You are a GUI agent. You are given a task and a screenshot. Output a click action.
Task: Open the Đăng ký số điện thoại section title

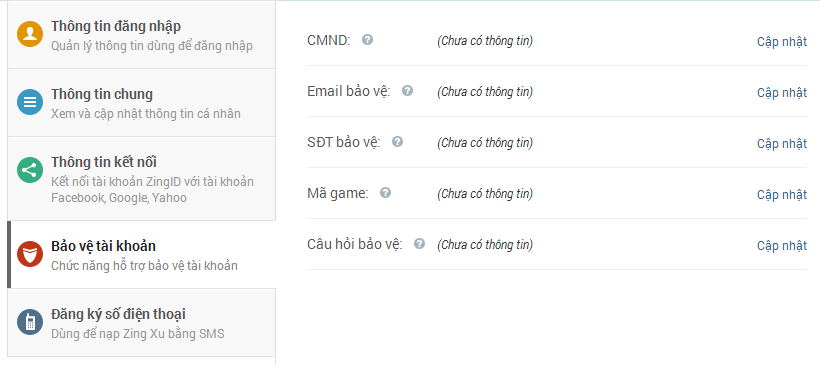click(x=118, y=314)
